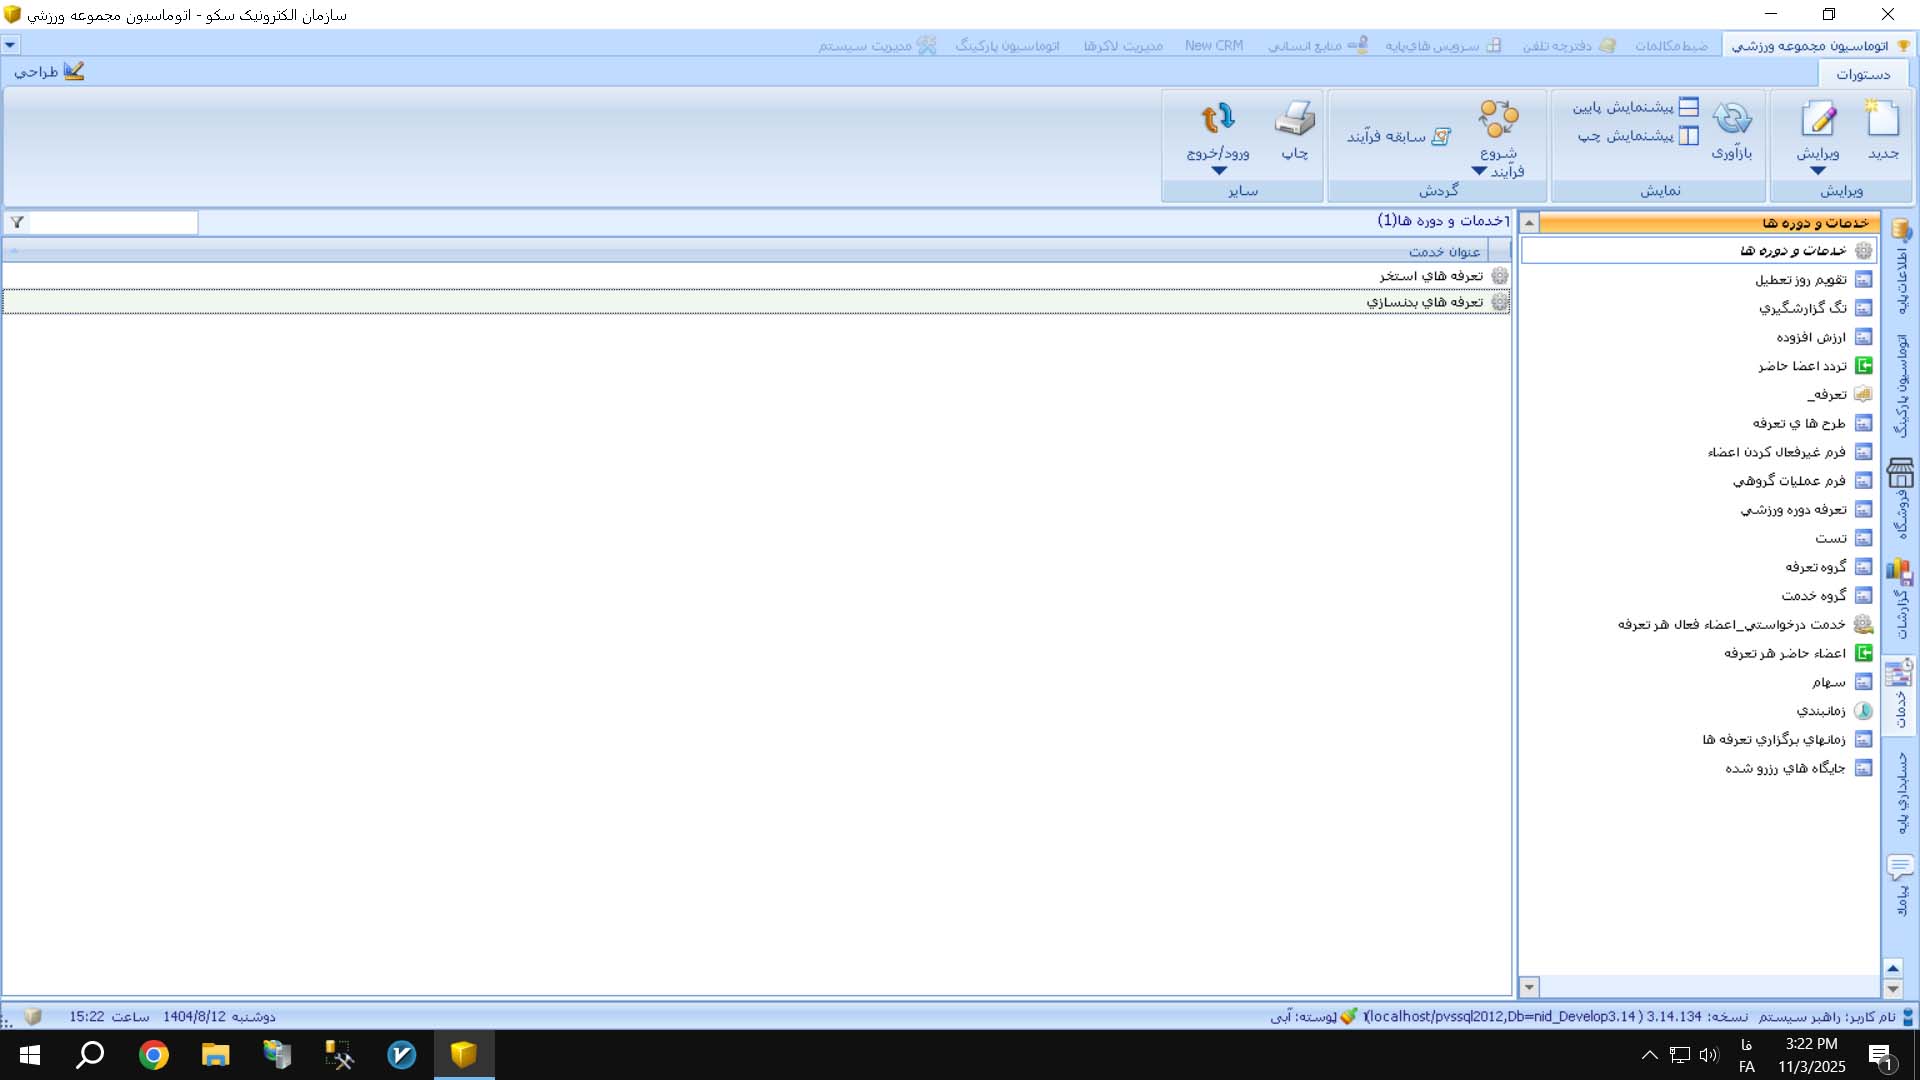Open File Explorer from the taskbar

click(x=215, y=1055)
